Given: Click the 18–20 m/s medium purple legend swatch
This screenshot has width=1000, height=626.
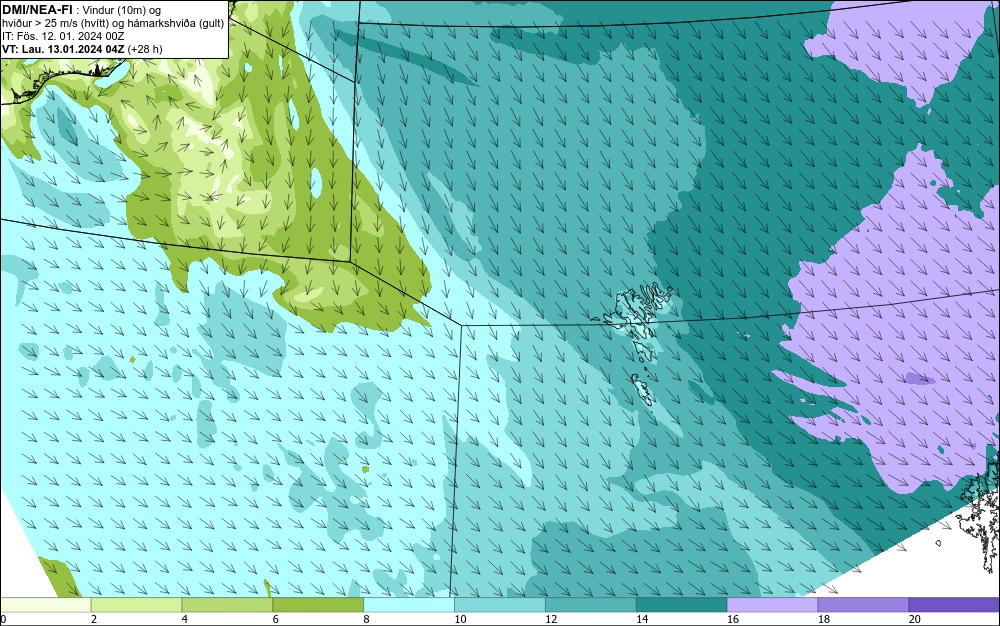Looking at the screenshot, I should tap(864, 605).
